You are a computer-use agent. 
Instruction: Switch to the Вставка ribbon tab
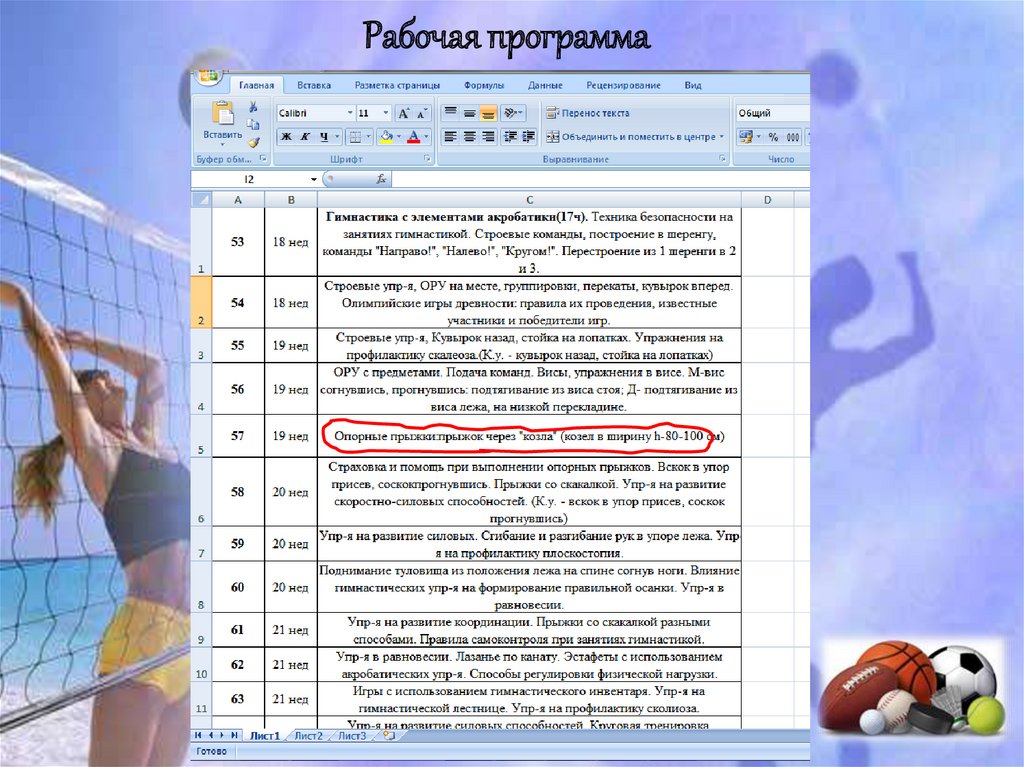point(314,86)
